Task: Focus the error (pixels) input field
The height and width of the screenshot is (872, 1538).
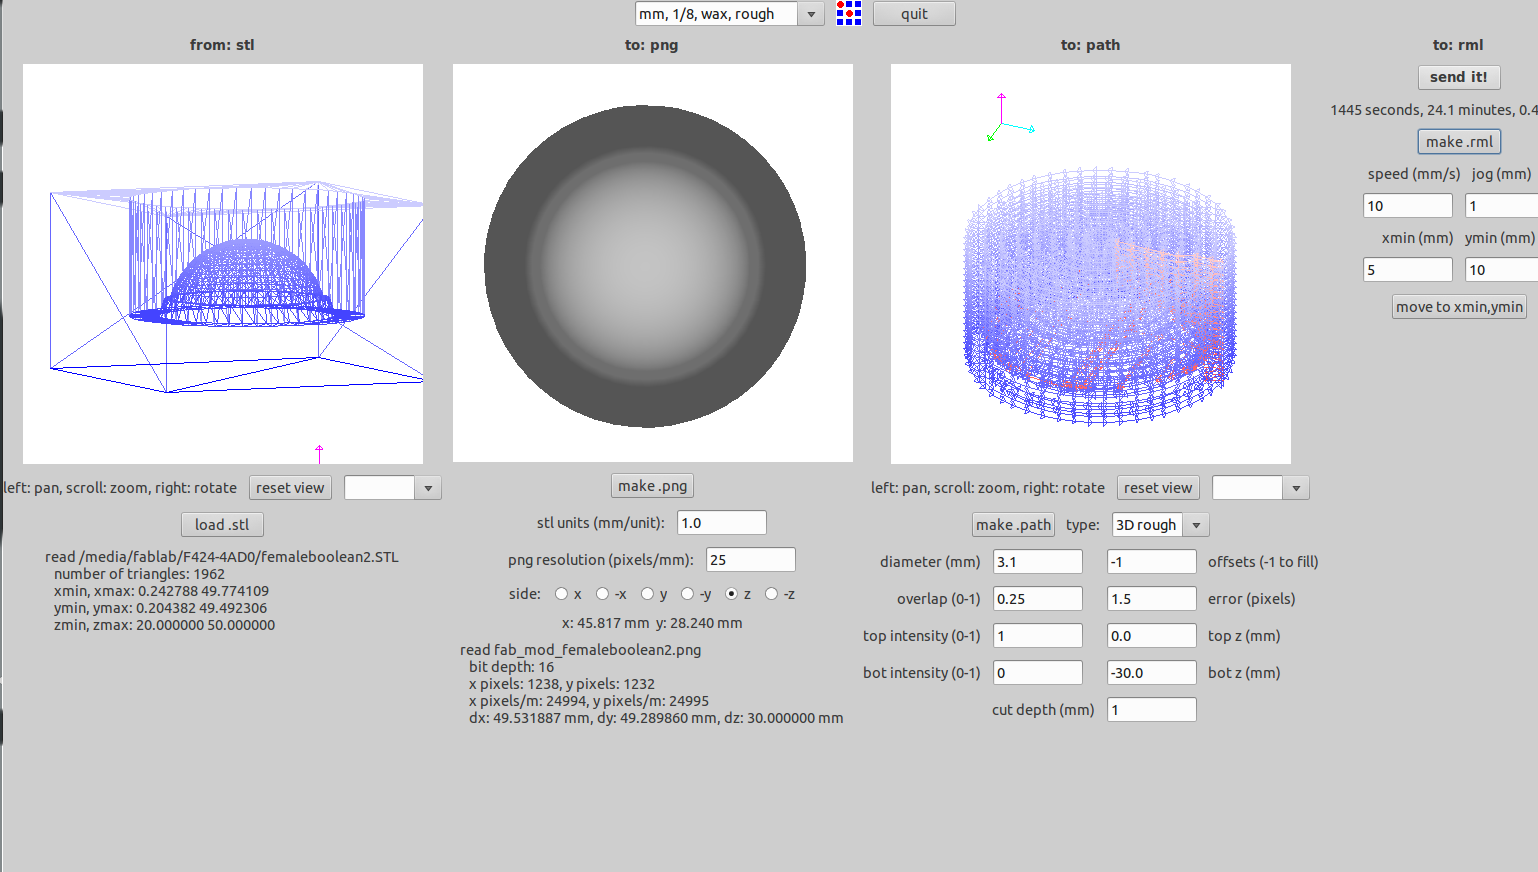Action: click(x=1152, y=599)
